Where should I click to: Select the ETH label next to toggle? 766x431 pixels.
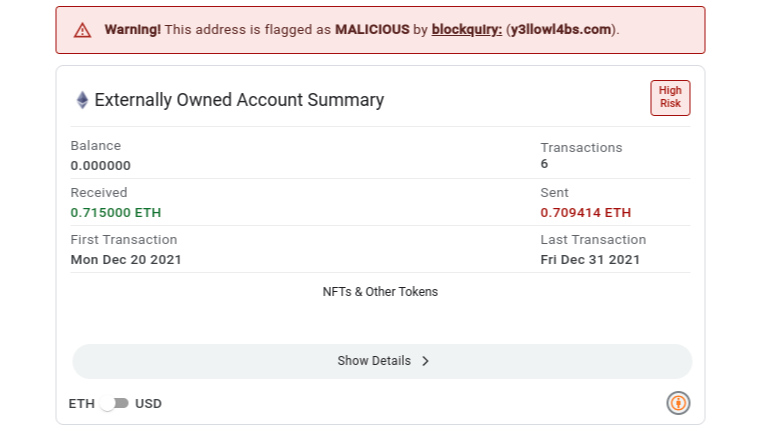82,404
